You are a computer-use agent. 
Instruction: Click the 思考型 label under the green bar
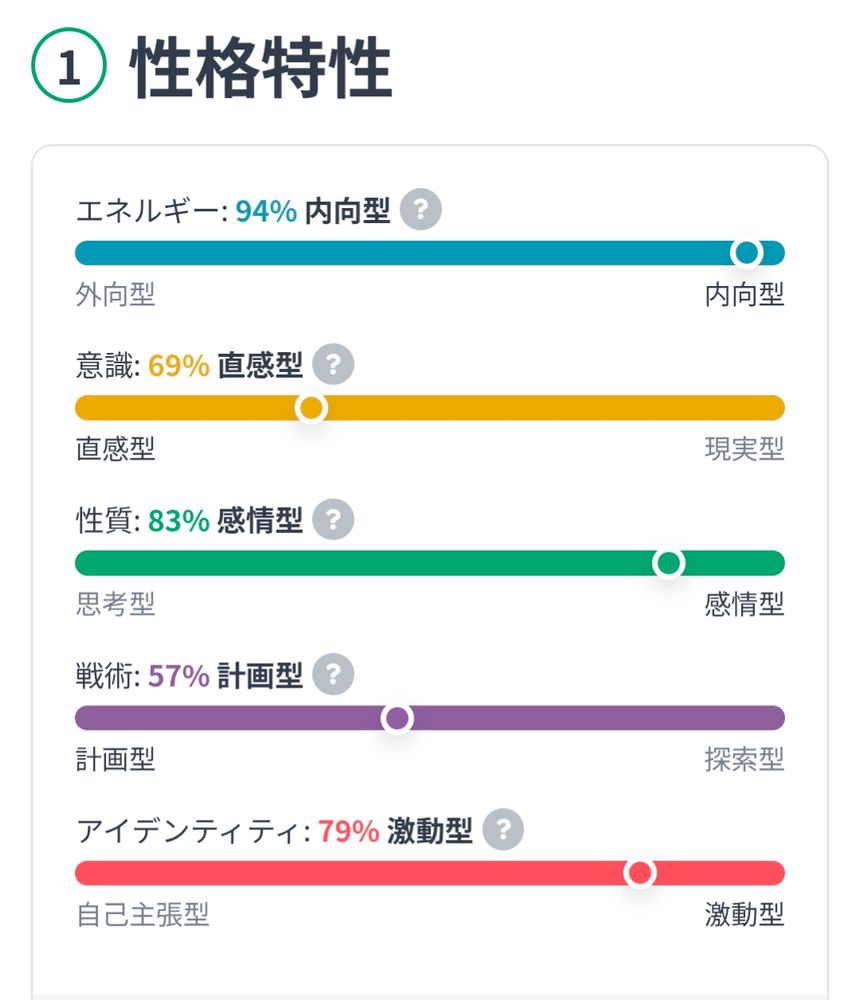[x=115, y=604]
